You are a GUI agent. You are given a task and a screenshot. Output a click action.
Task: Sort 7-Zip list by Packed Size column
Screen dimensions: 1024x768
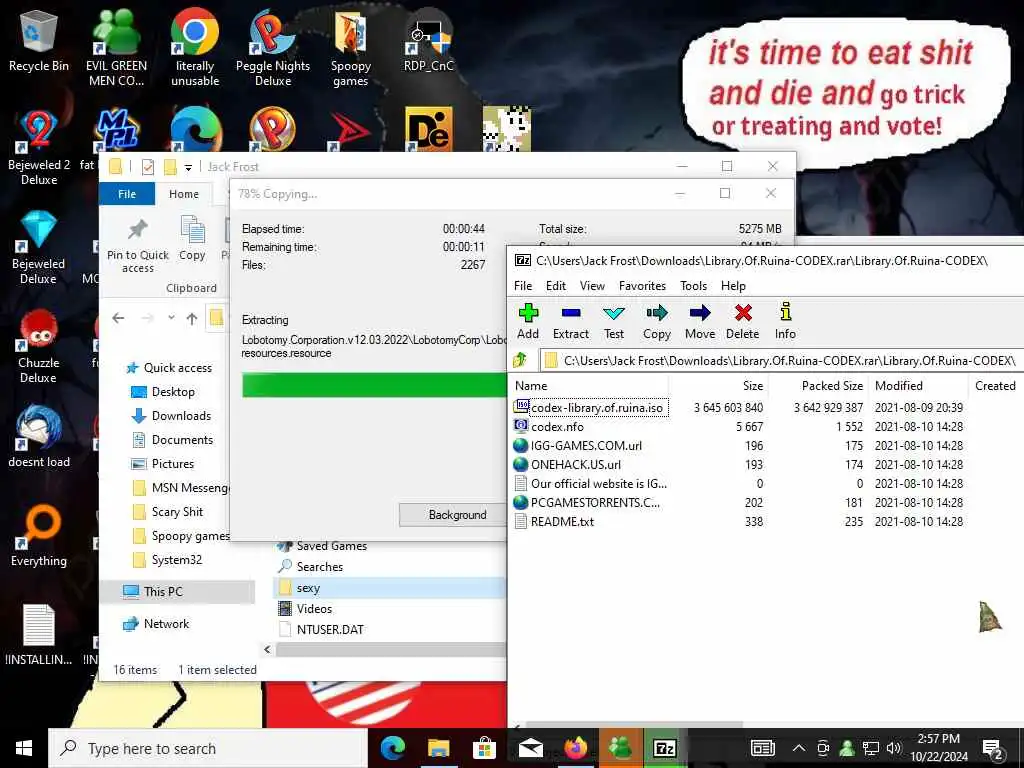tap(818, 385)
